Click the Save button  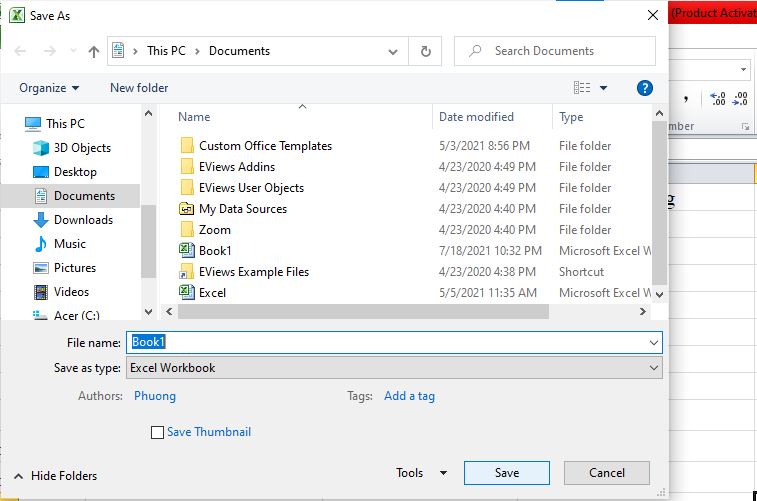(x=507, y=473)
